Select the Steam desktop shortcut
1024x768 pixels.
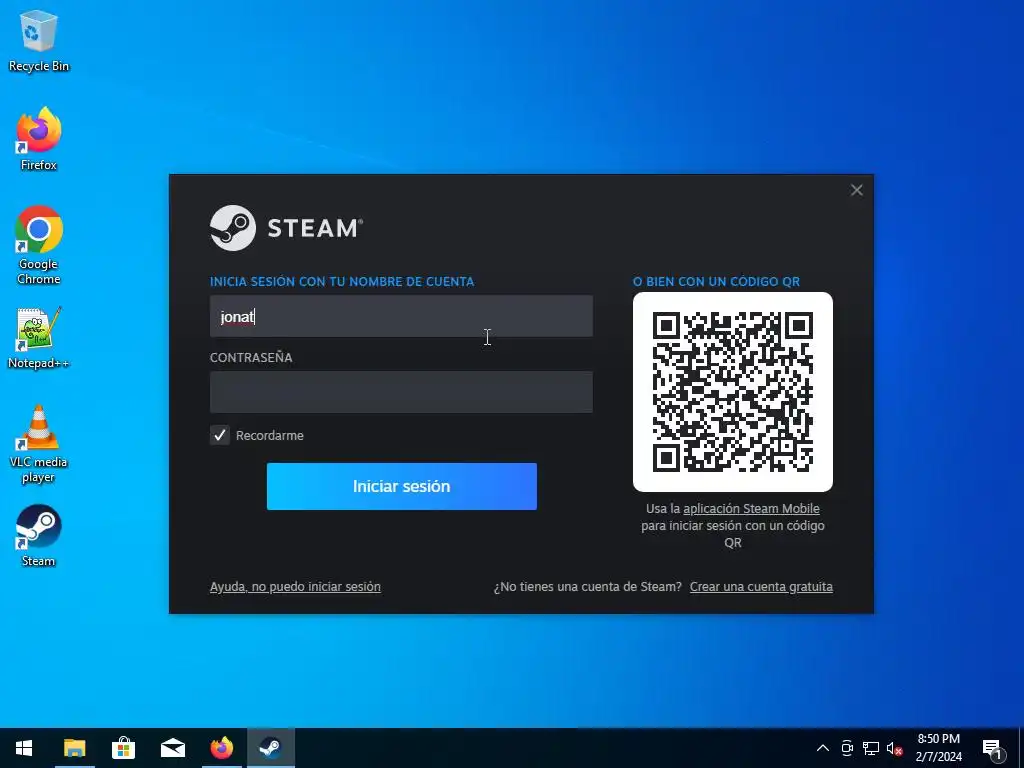pyautogui.click(x=39, y=536)
